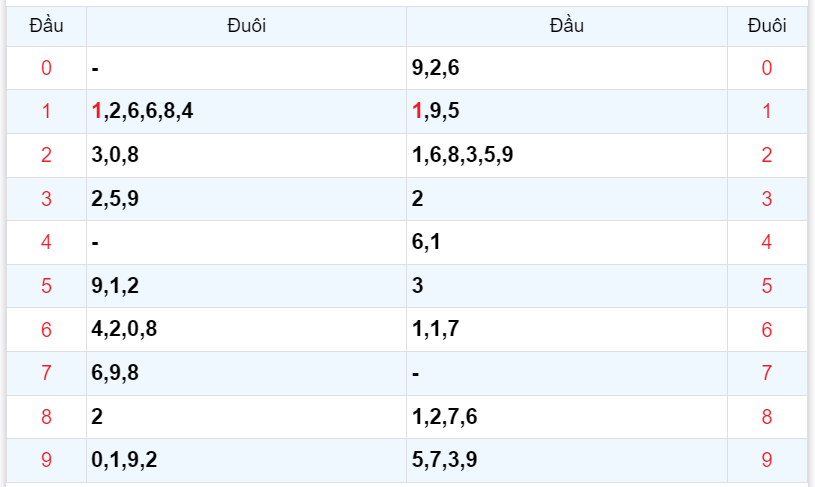Screen dimensions: 815x487
Task: Select the cell showing 0,1,9,2
Action: (124, 460)
